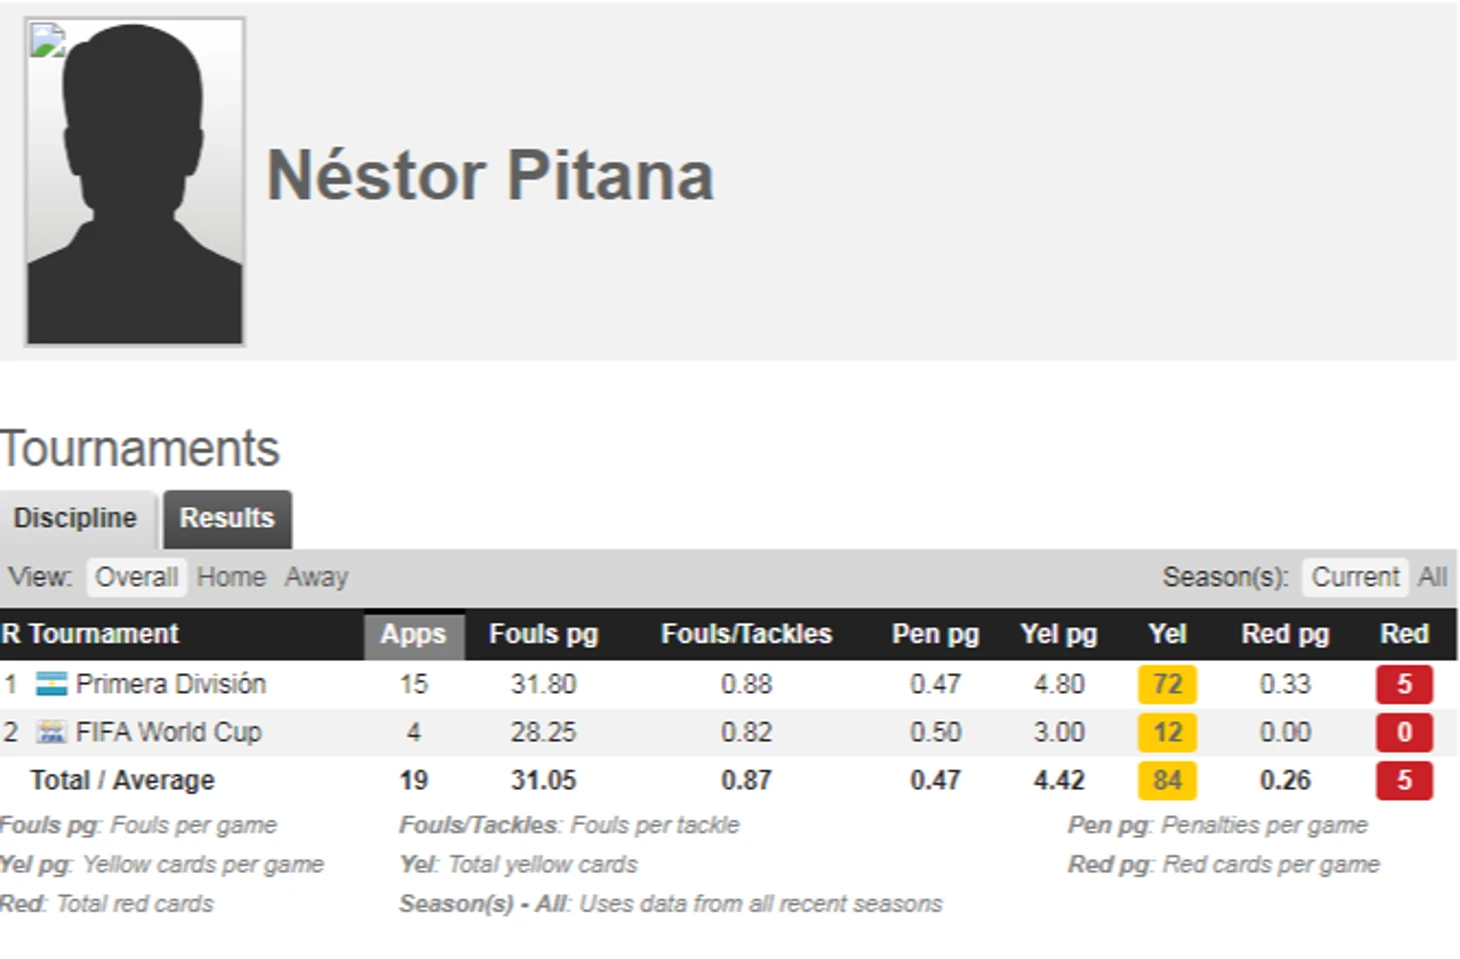
Task: Sort by the Yel pg column header
Action: 1058,634
